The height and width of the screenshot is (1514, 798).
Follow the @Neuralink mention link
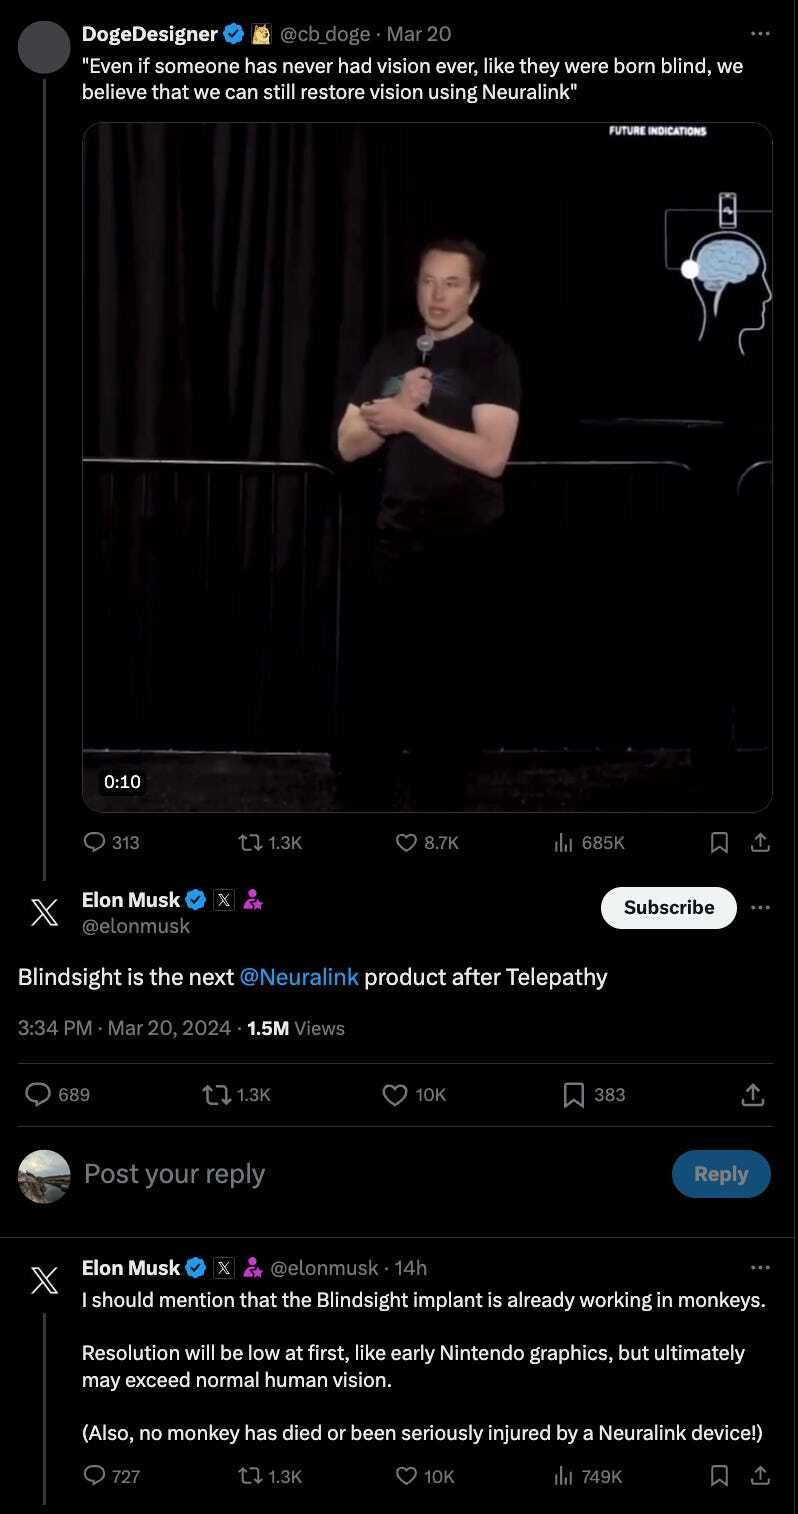click(x=299, y=977)
